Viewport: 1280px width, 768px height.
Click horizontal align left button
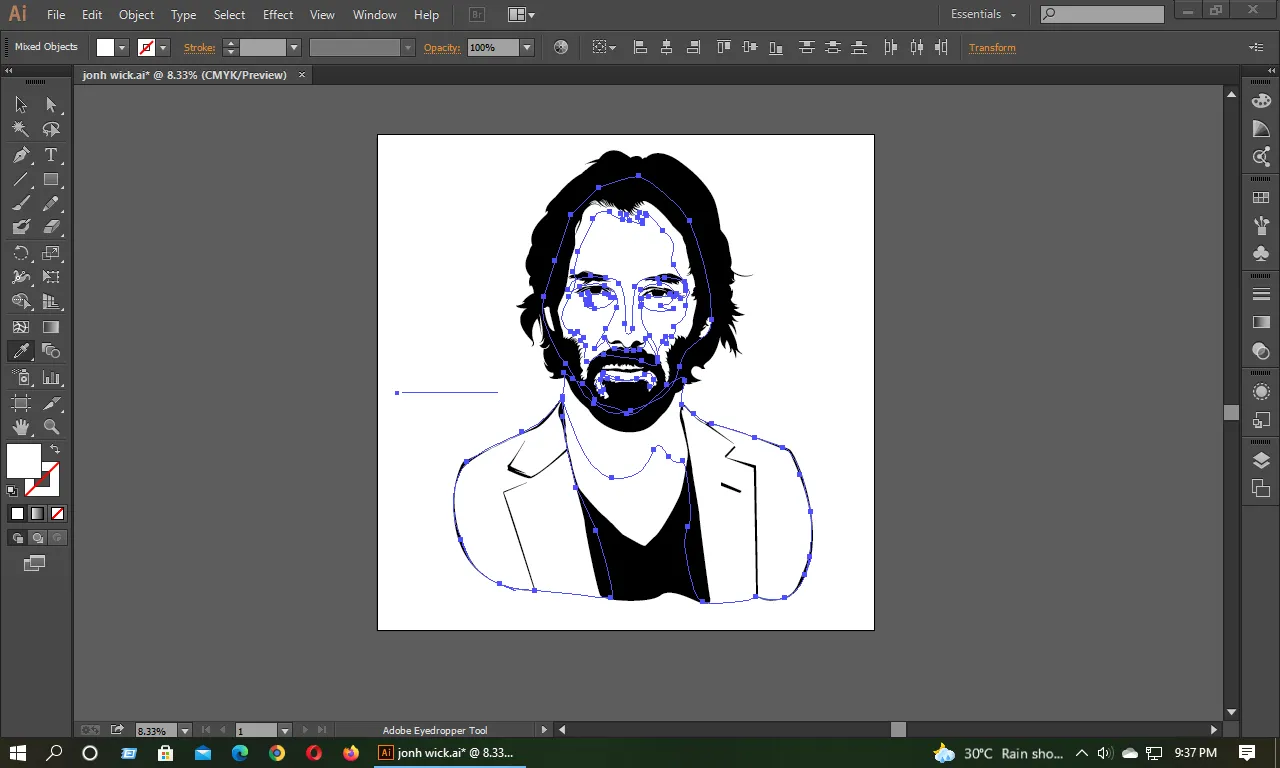tap(640, 47)
